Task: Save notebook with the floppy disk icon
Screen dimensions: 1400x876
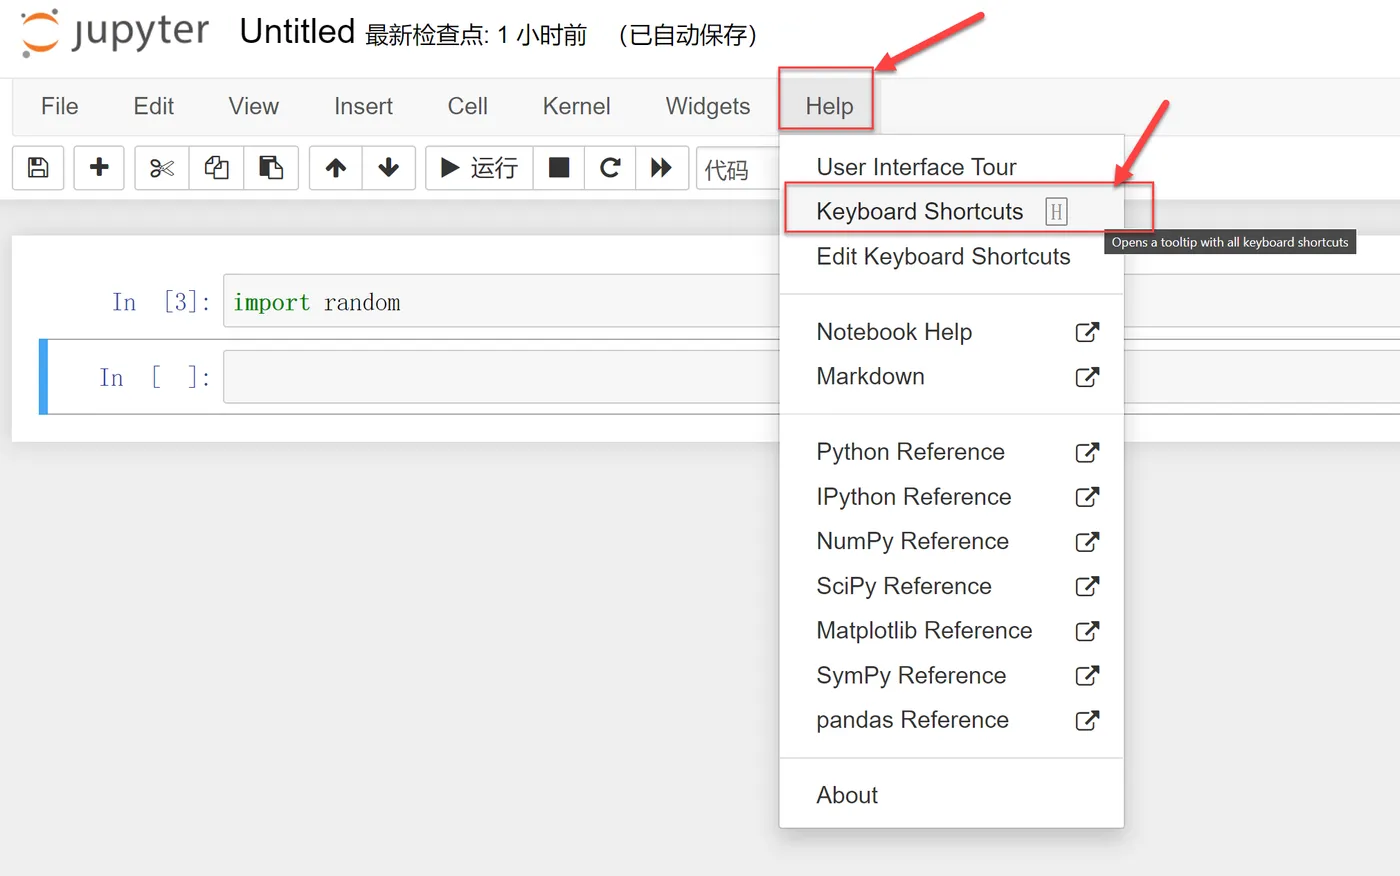Action: pyautogui.click(x=38, y=167)
